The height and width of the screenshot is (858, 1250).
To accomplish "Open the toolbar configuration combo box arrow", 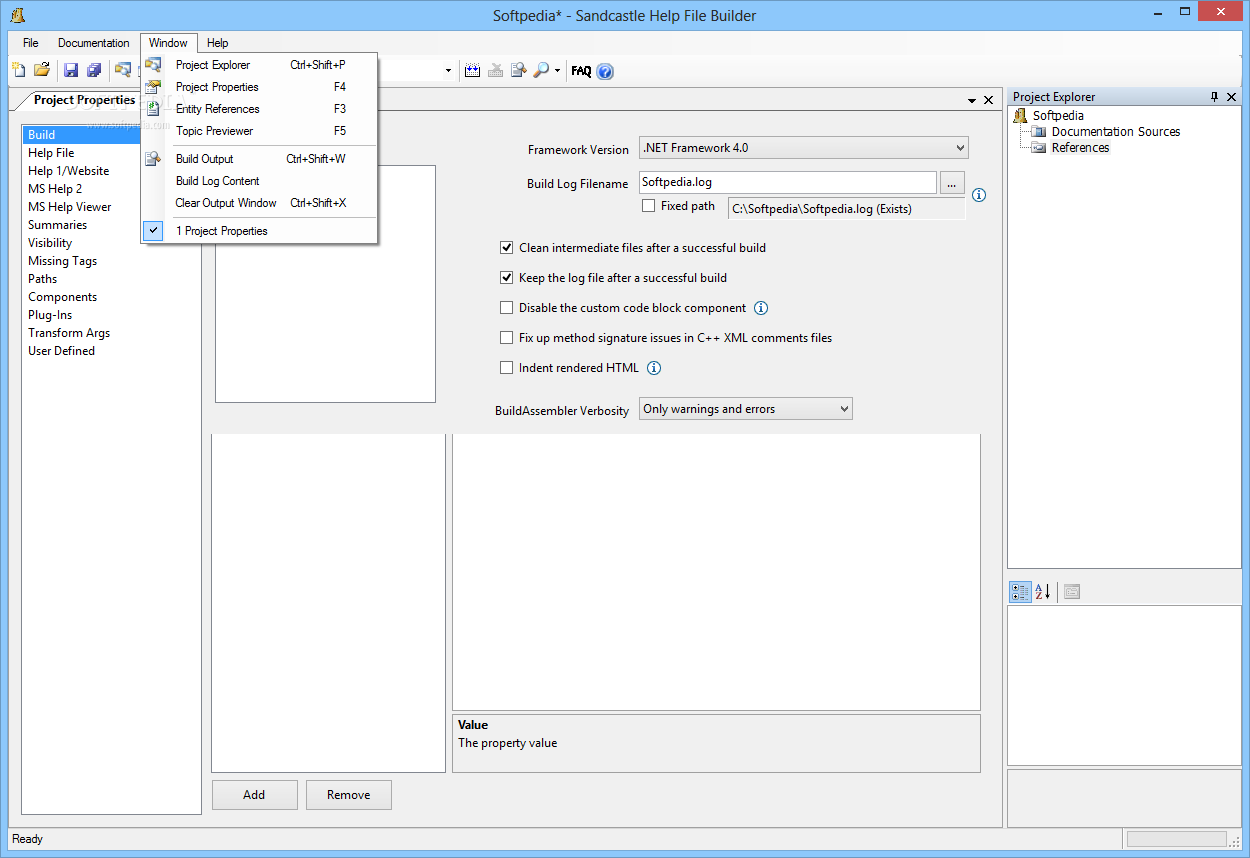I will tap(448, 71).
